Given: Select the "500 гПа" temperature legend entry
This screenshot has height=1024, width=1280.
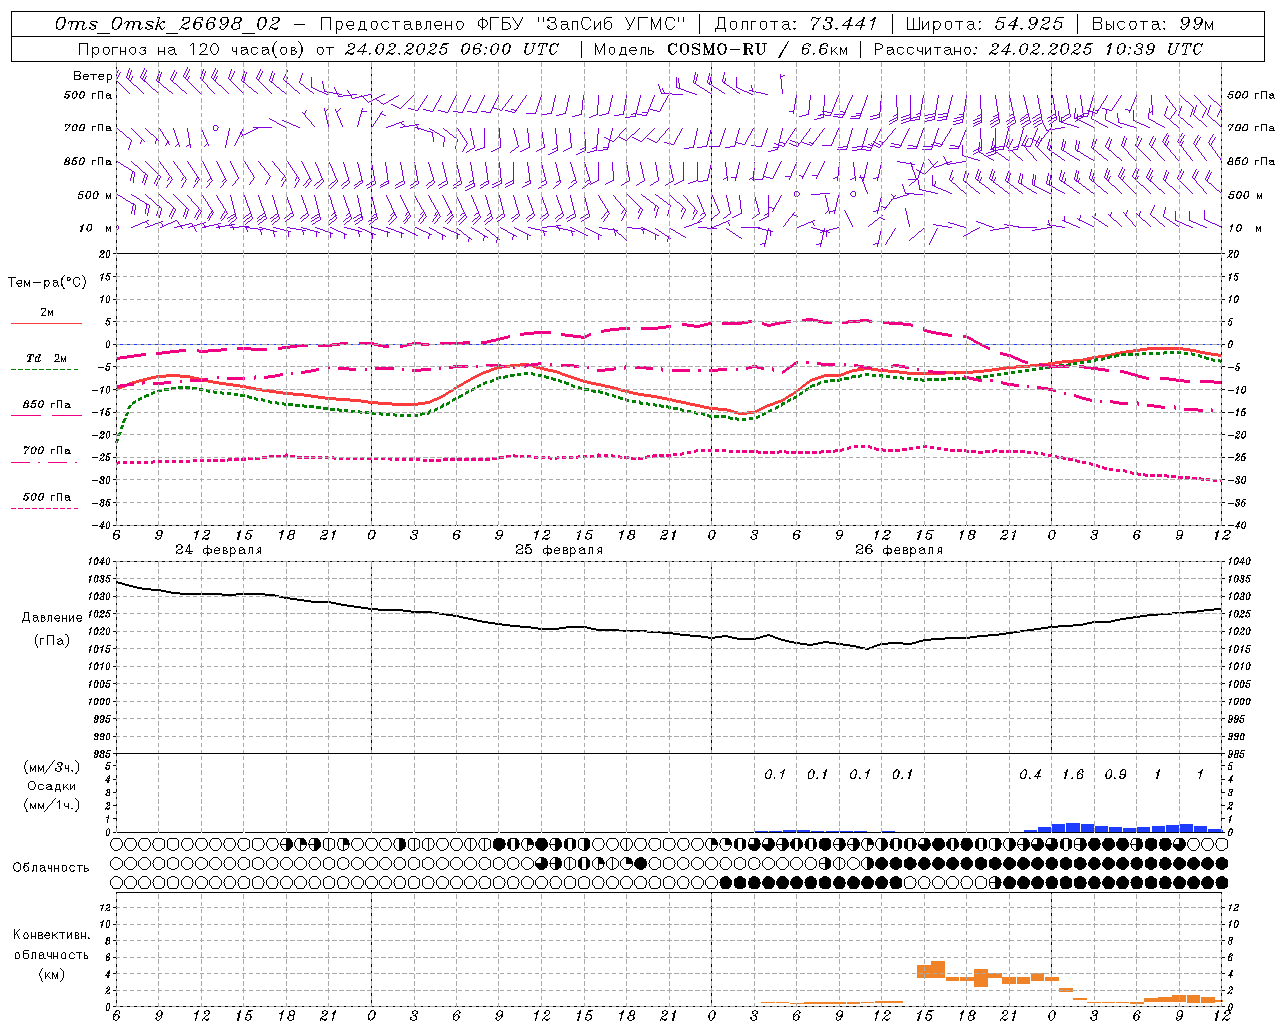Looking at the screenshot, I should pyautogui.click(x=47, y=497).
